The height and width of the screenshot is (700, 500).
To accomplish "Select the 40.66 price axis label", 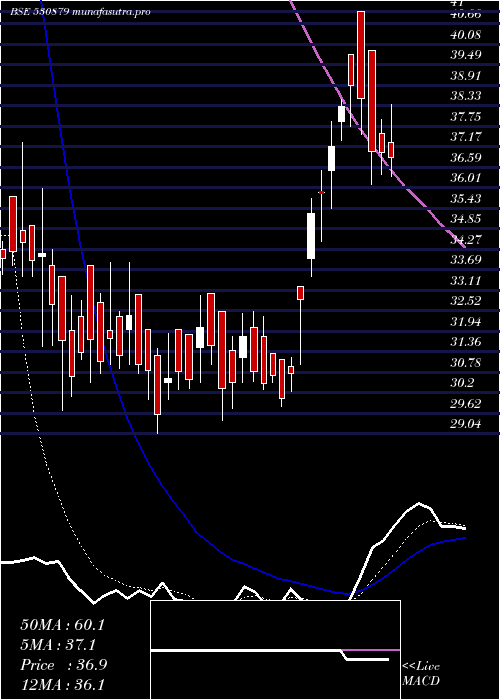I will [x=466, y=14].
